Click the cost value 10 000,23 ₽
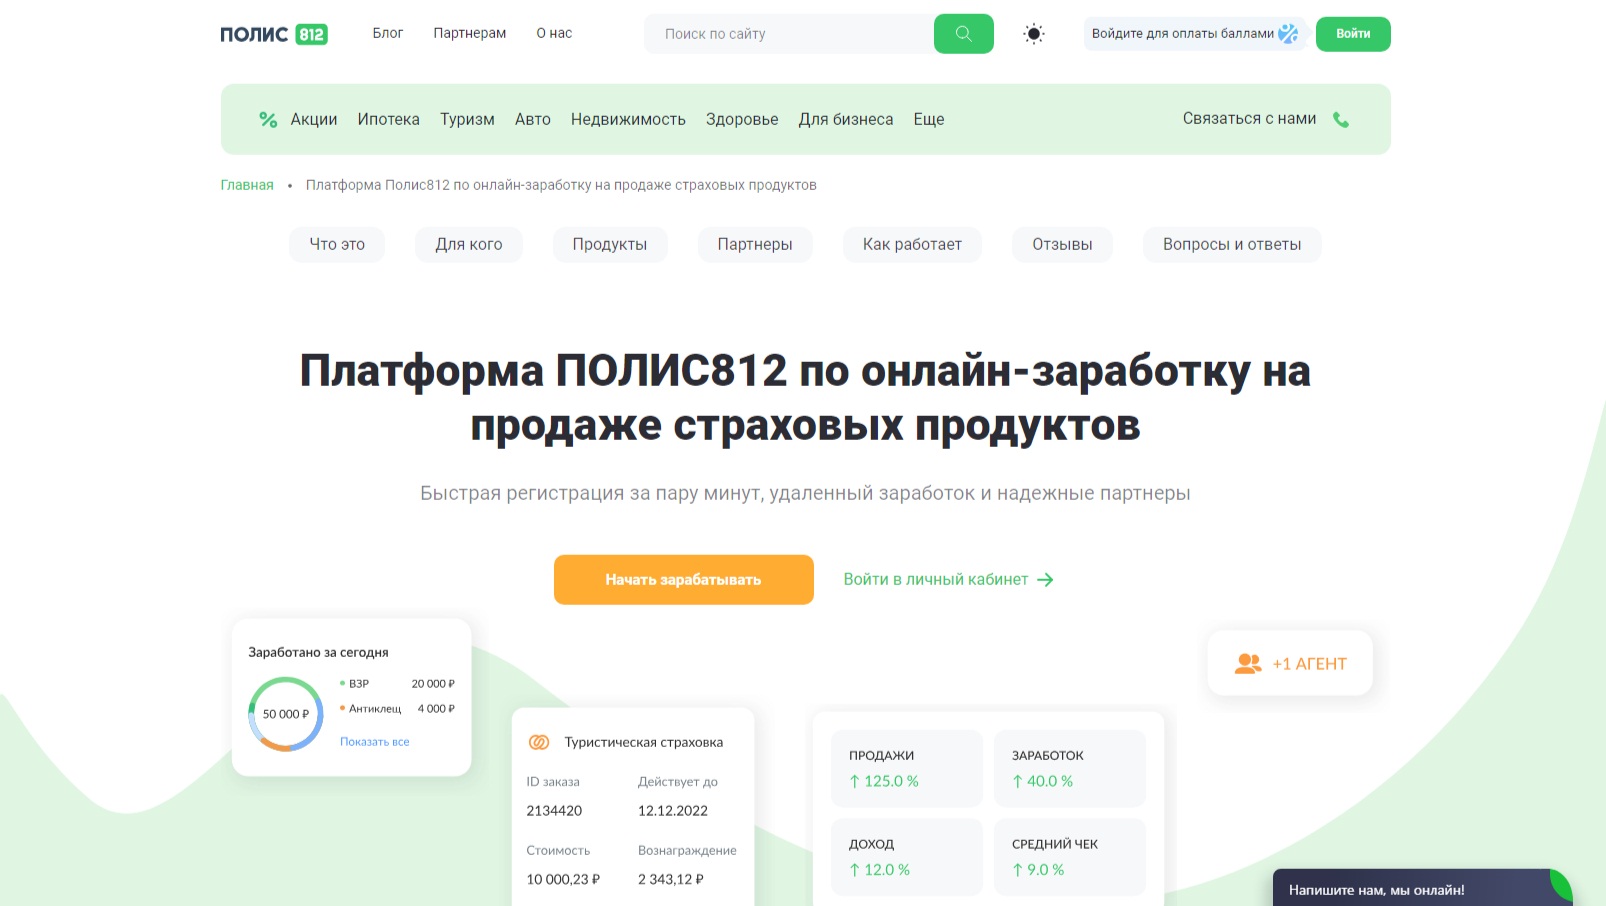Viewport: 1606px width, 906px height. click(563, 880)
